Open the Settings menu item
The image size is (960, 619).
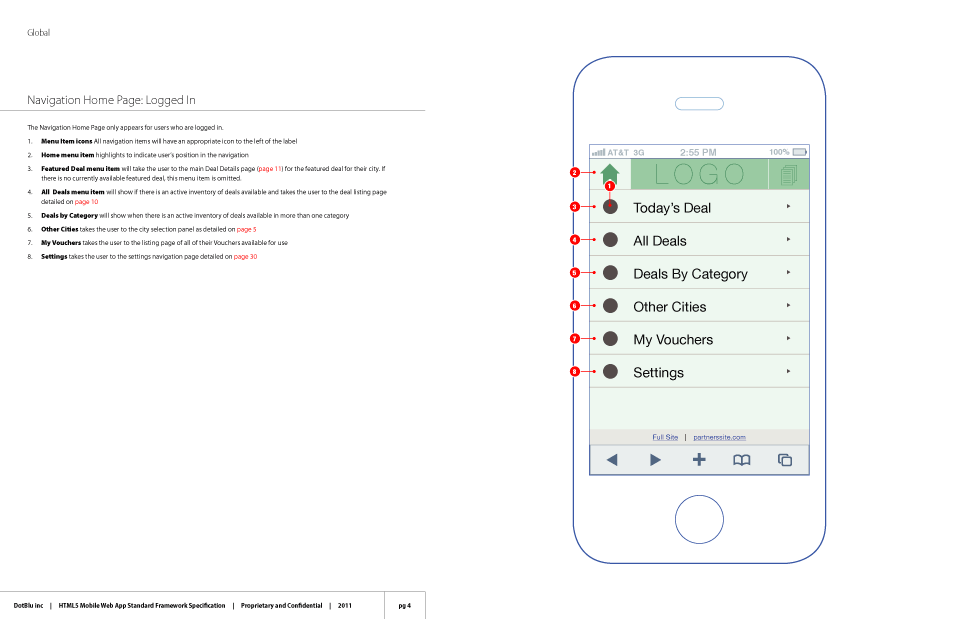click(x=659, y=372)
